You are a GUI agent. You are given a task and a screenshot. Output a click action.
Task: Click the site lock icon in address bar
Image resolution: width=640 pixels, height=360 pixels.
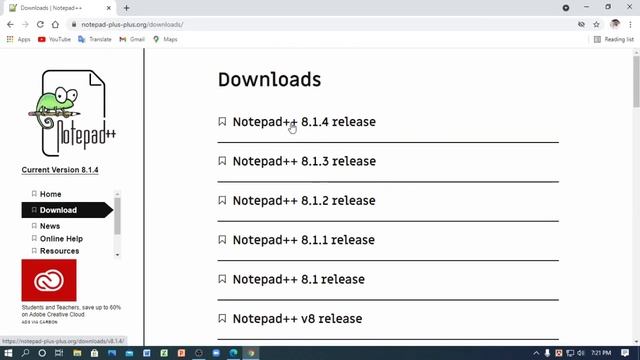coord(74,24)
